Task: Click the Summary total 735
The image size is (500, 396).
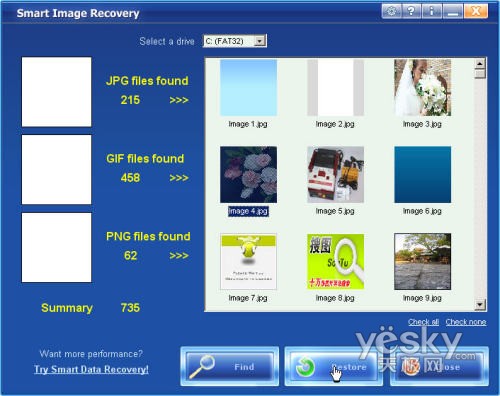Action: click(130, 308)
